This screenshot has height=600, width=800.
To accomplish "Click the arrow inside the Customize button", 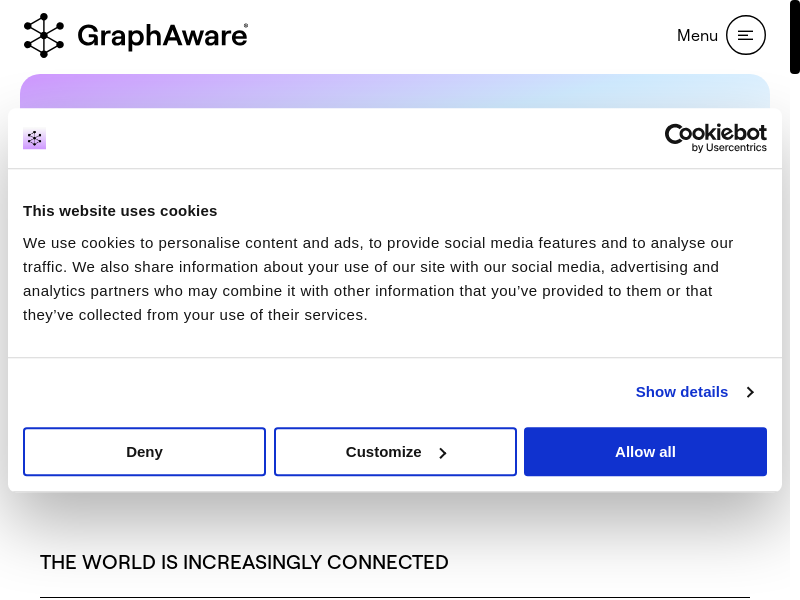I will point(442,453).
